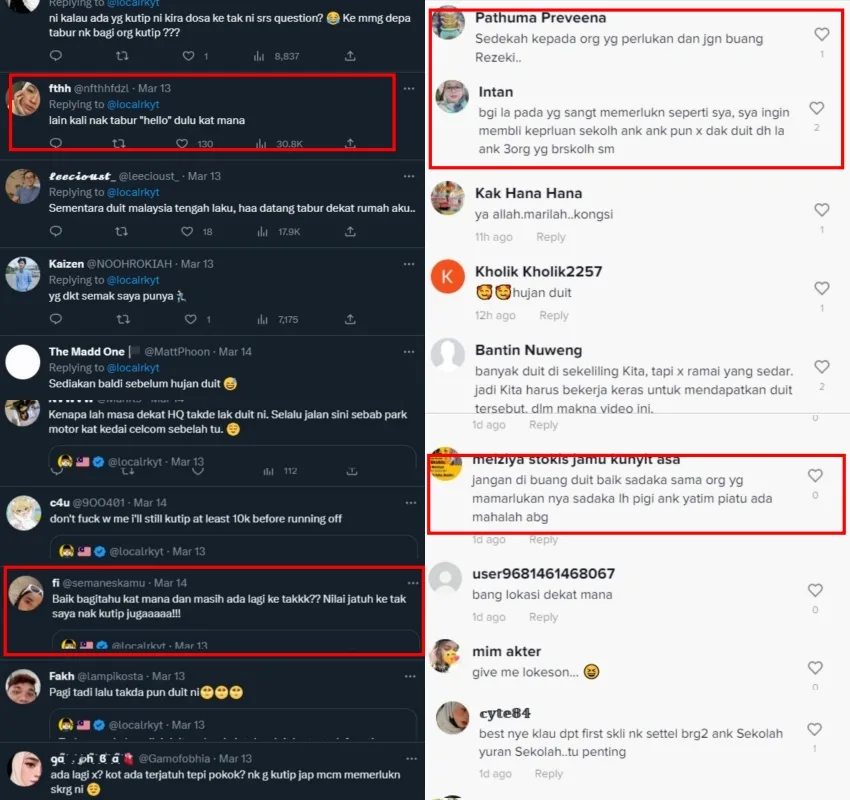This screenshot has width=850, height=800.
Task: Reply to leecioust's tweet using comment icon
Action: pyautogui.click(x=56, y=232)
